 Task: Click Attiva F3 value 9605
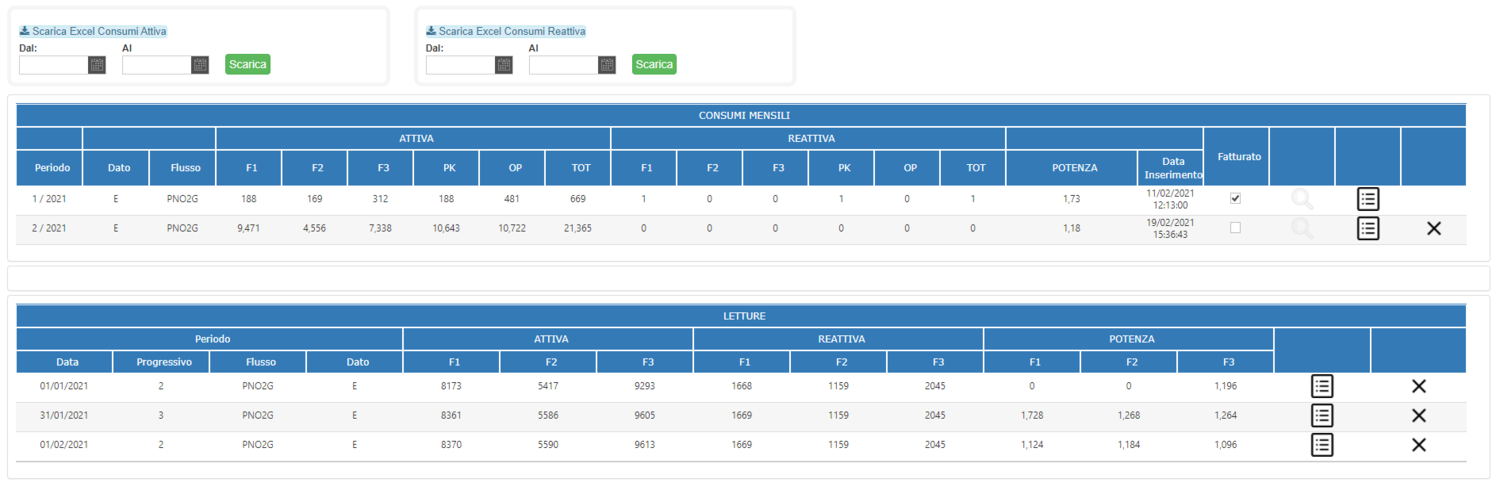click(x=645, y=416)
